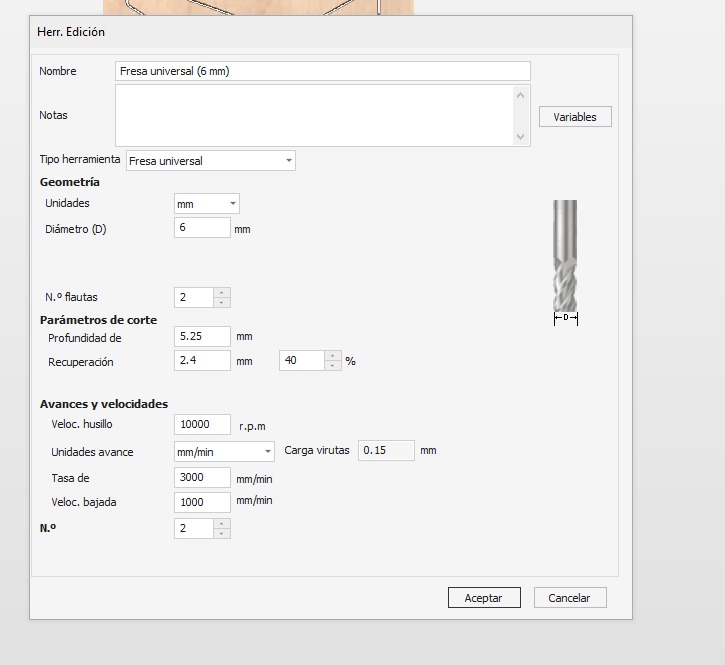
Task: Decrease N.º flautas with down arrow
Action: (x=222, y=302)
